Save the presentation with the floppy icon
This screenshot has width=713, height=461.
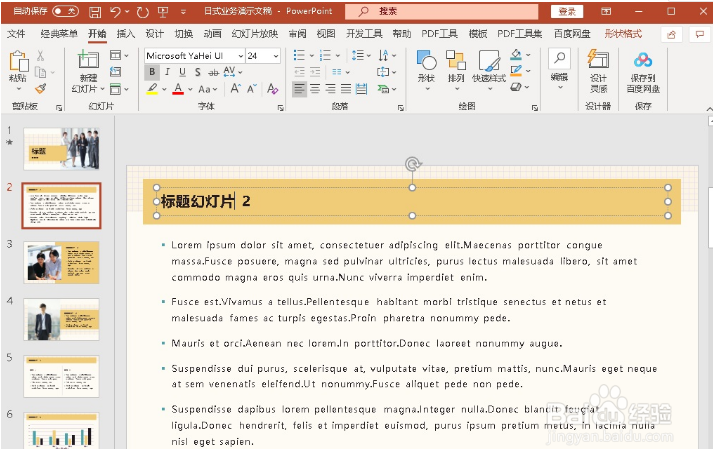click(95, 12)
